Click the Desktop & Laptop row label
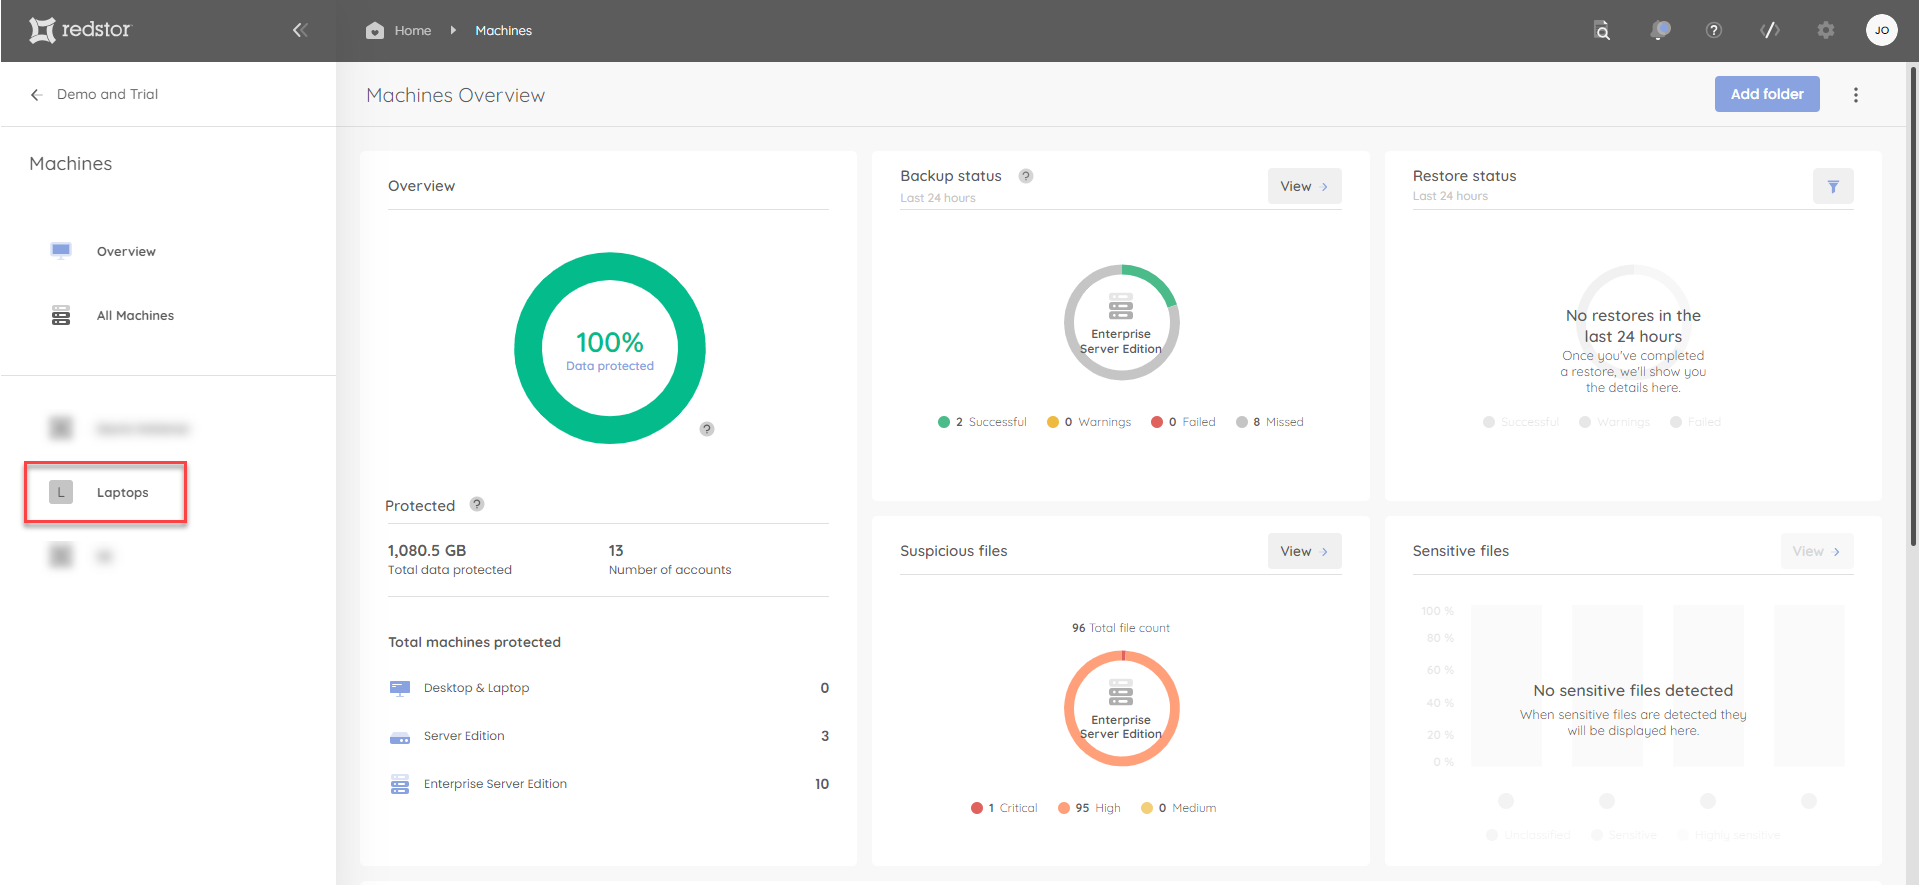 (476, 688)
